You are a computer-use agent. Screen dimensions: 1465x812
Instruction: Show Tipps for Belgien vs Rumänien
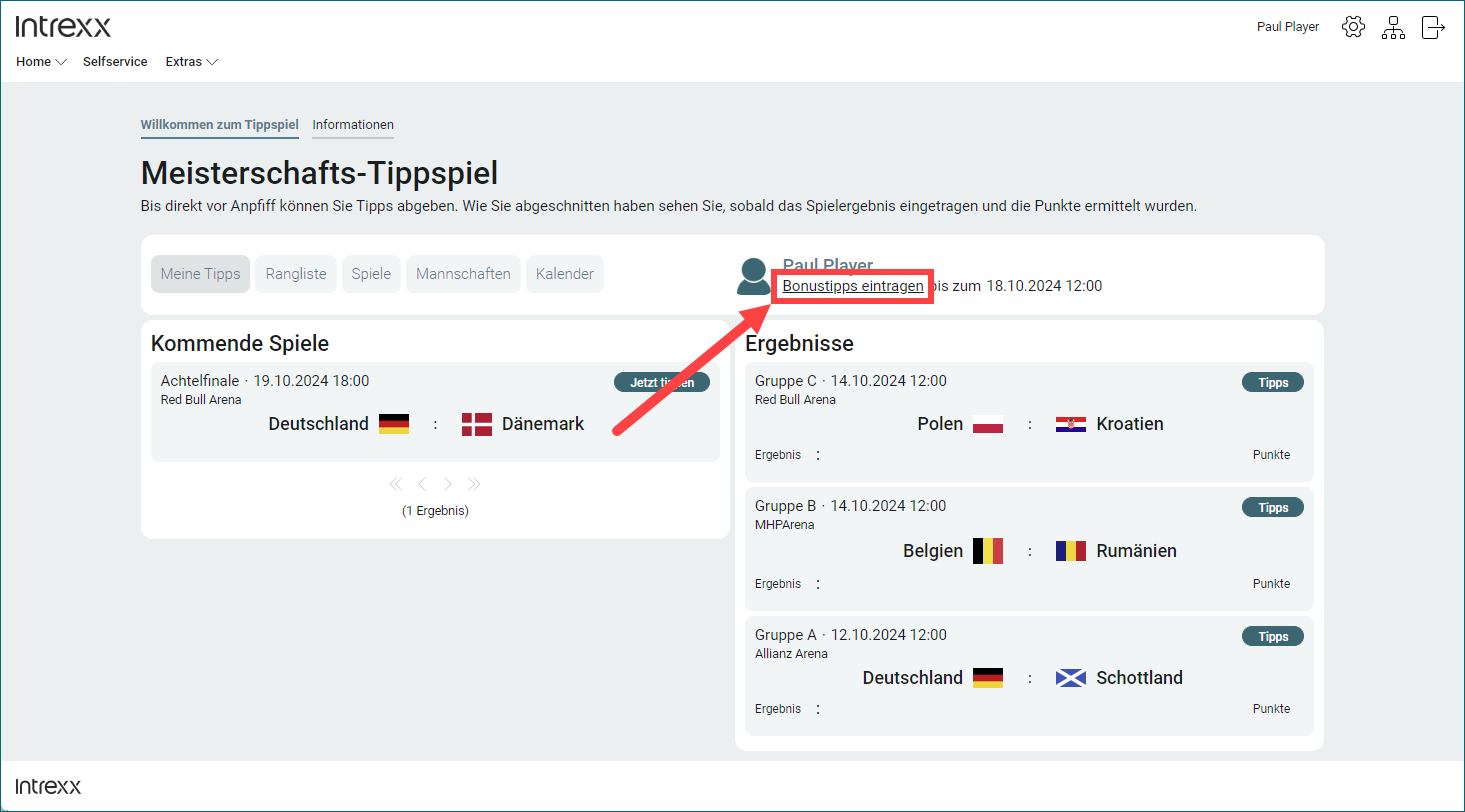[1272, 507]
